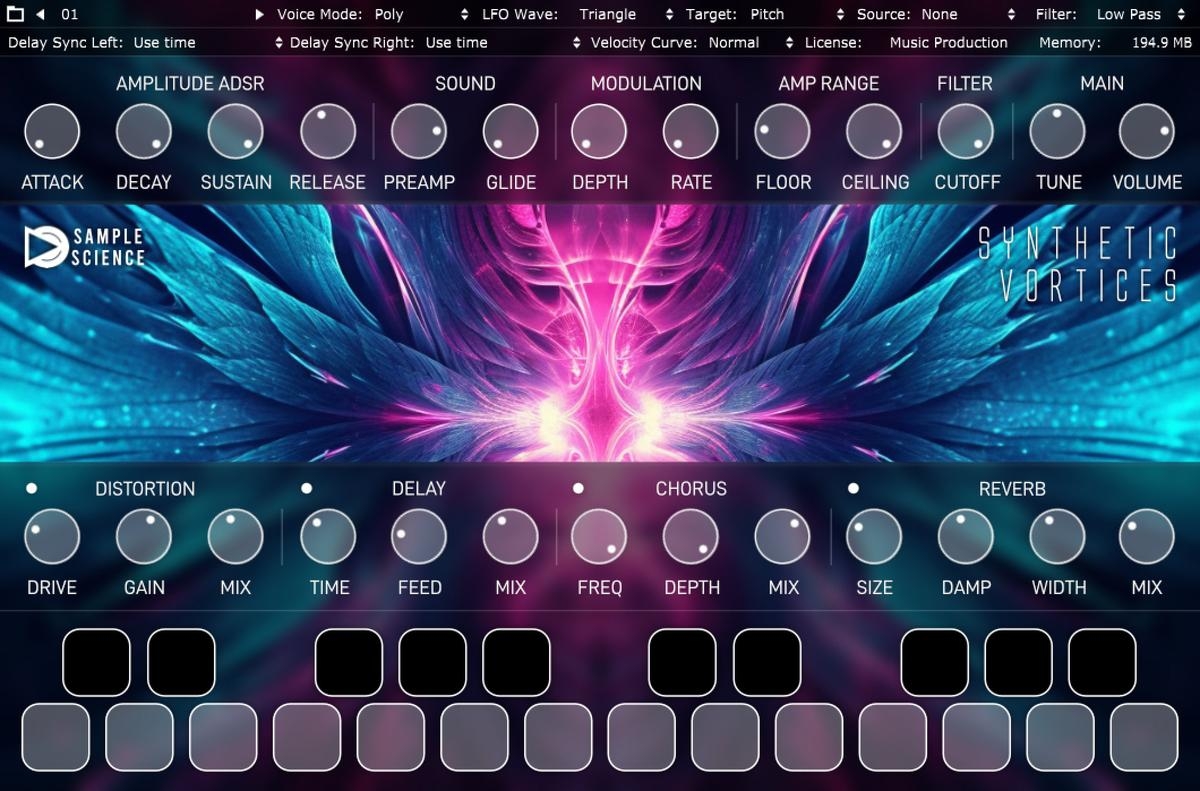Click the distortion DRIVE knob

[52, 537]
